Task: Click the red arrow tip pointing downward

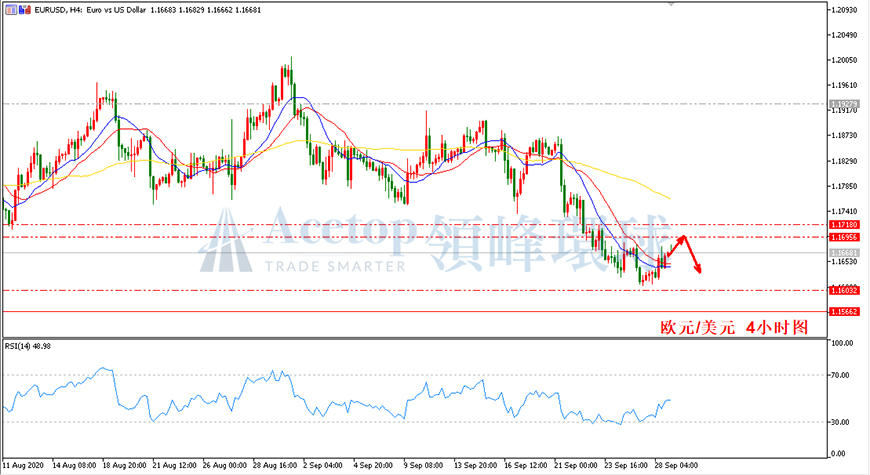Action: tap(699, 270)
